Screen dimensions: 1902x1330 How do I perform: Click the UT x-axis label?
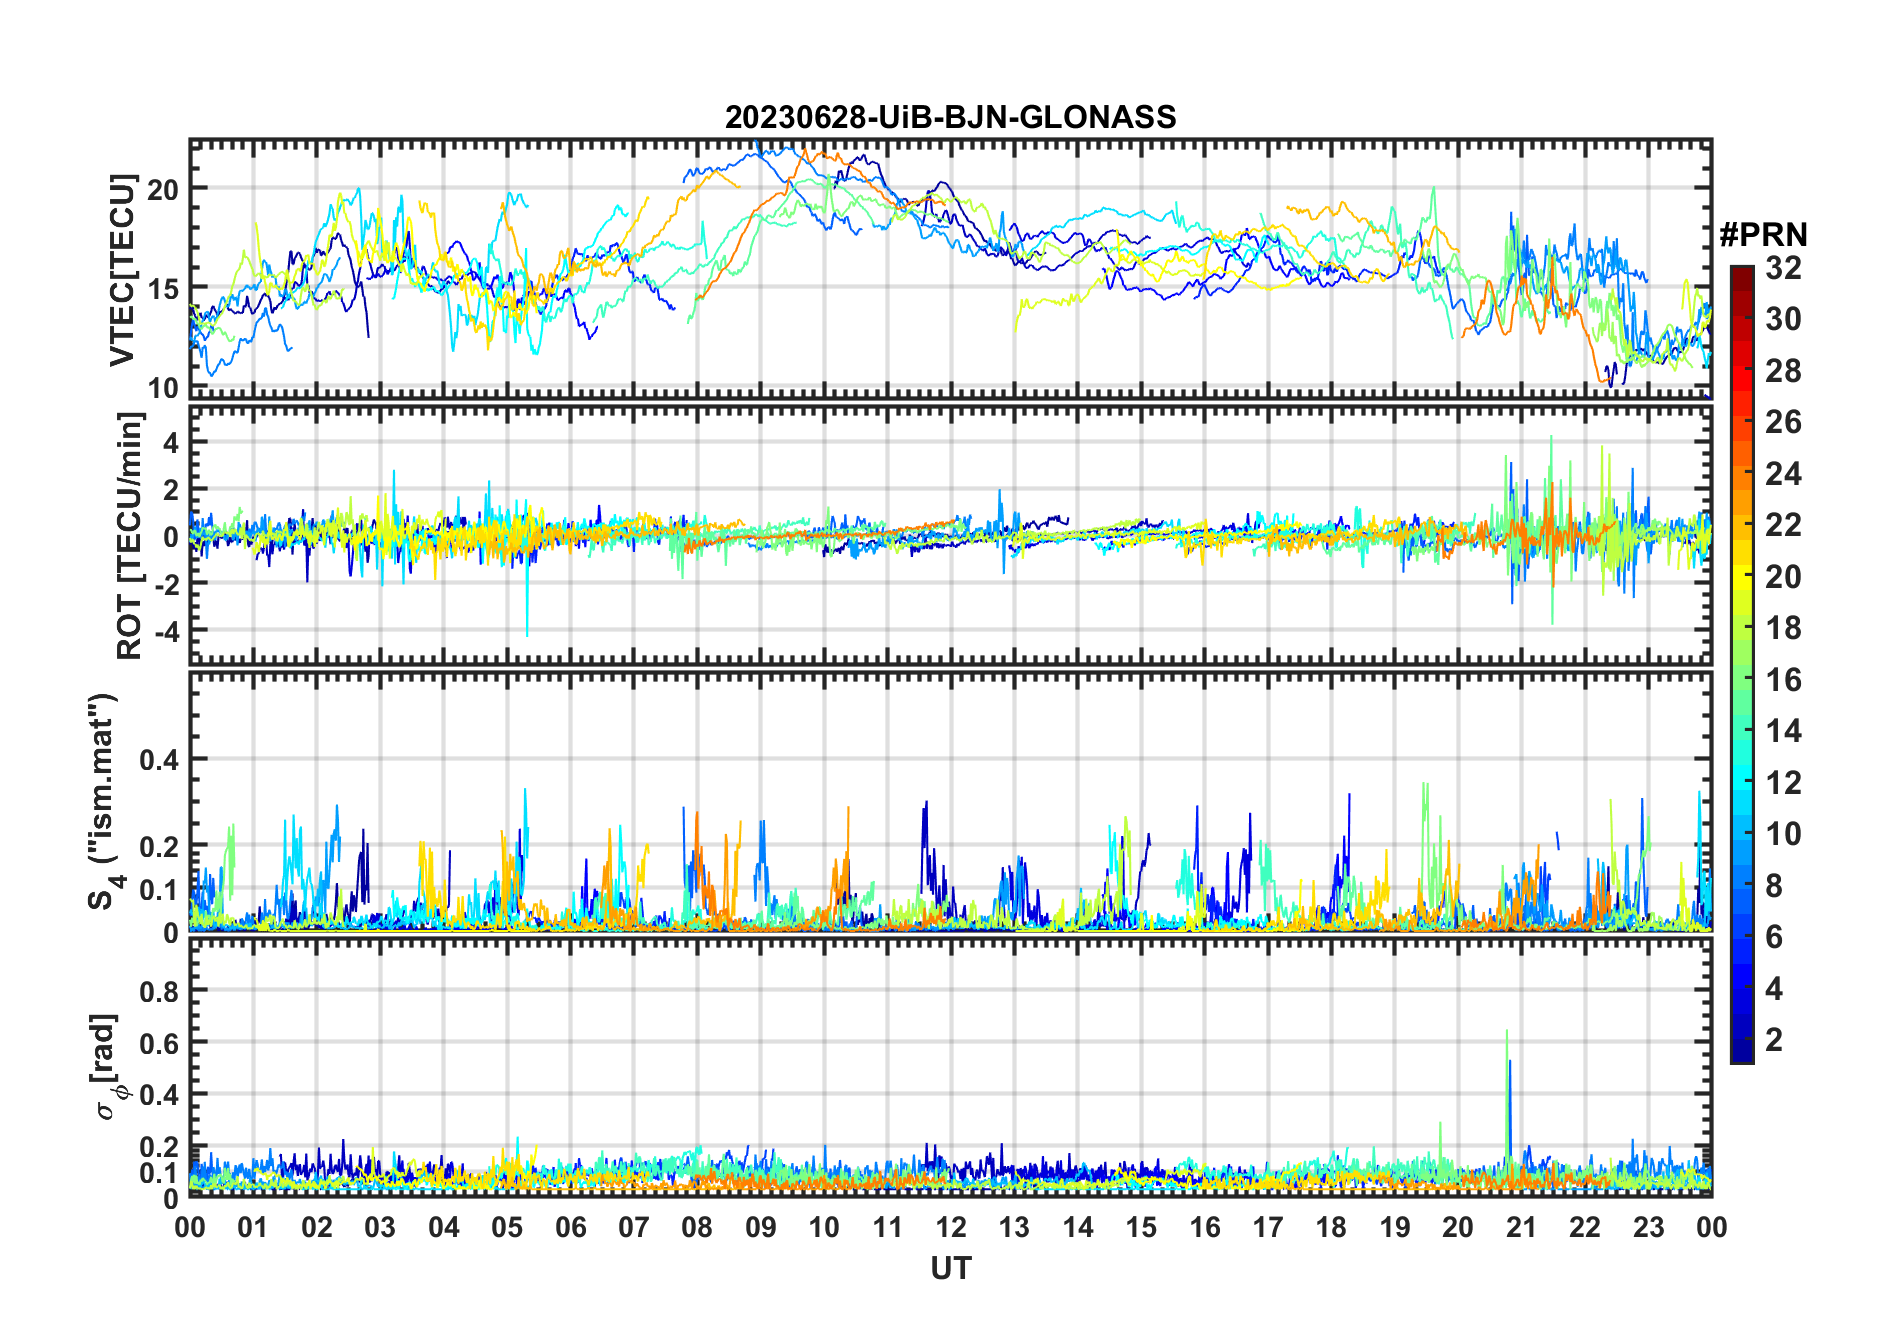click(x=950, y=1268)
